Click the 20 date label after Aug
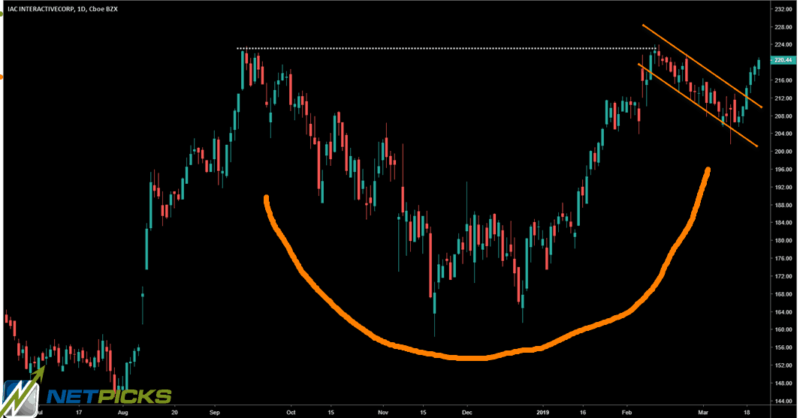Screen dimensions: 800x418 (174, 412)
